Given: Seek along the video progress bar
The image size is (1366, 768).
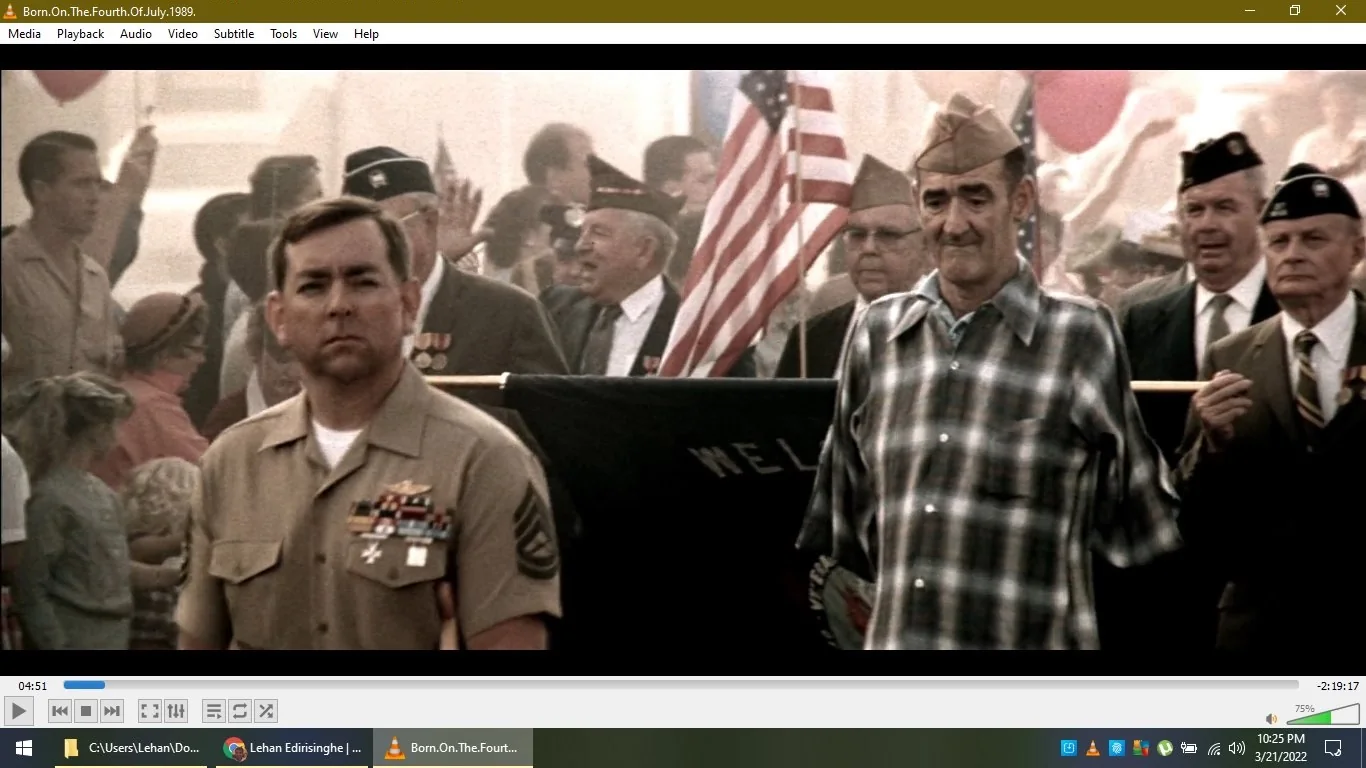Looking at the screenshot, I should 681,685.
